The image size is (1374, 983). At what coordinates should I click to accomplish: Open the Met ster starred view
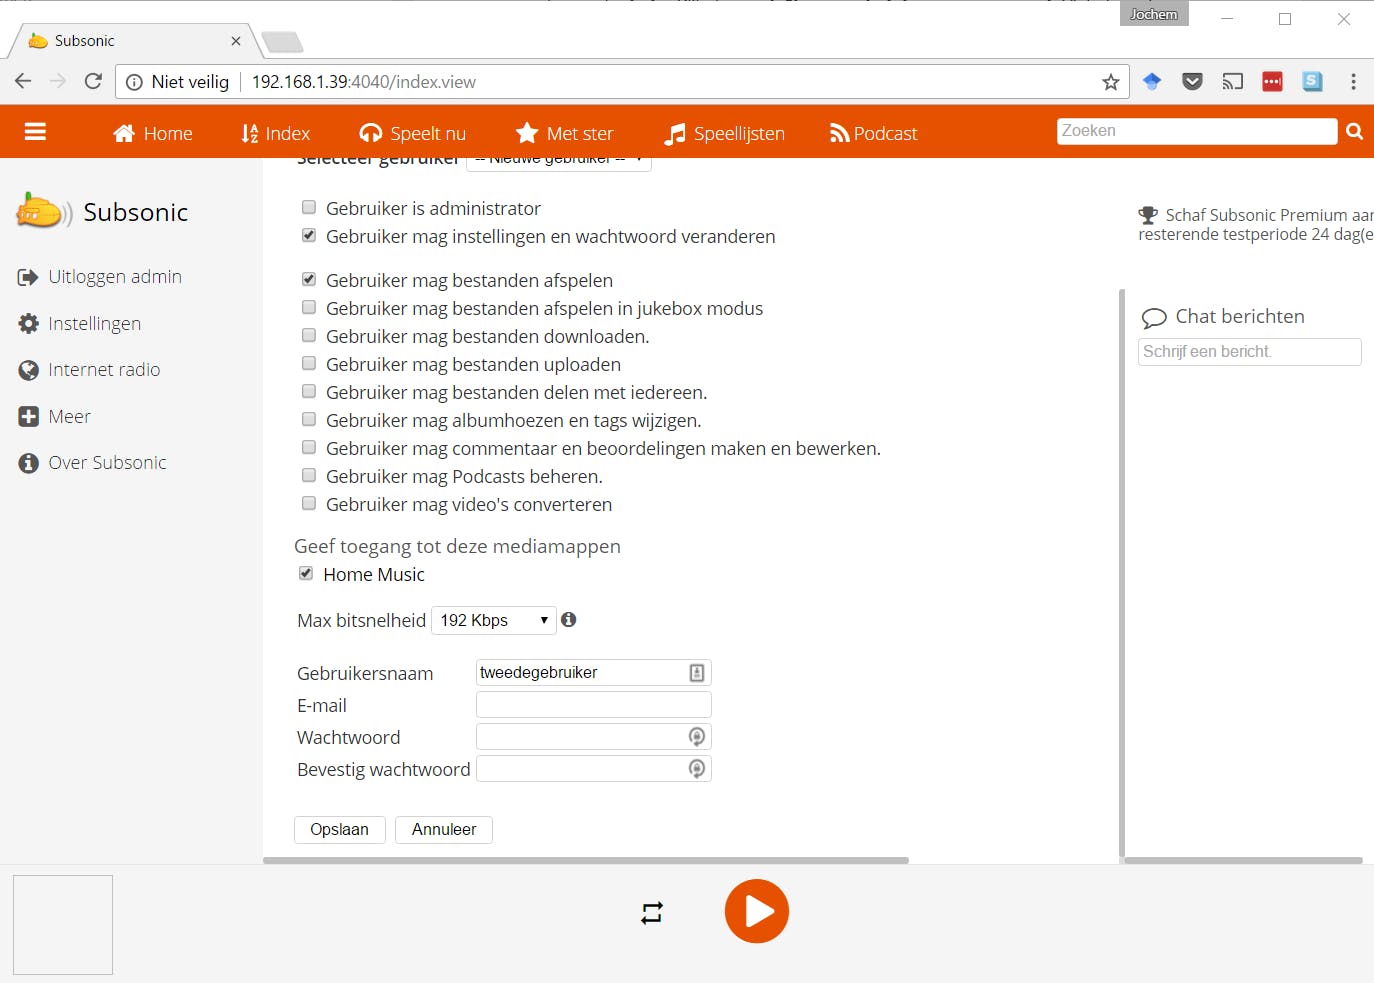coord(564,133)
